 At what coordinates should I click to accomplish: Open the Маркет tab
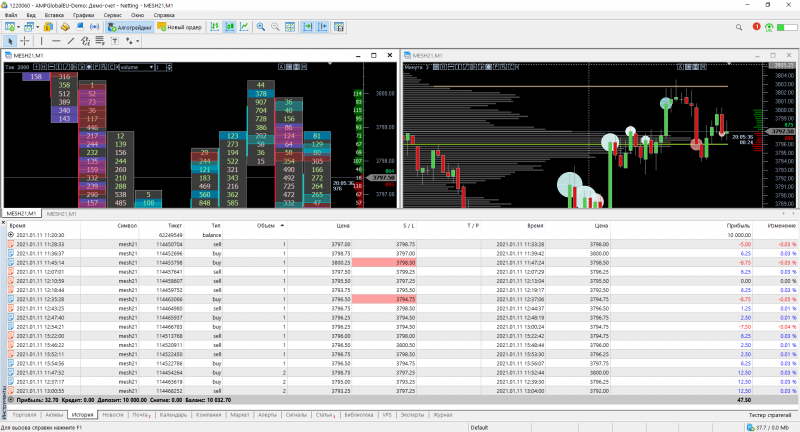(x=239, y=415)
